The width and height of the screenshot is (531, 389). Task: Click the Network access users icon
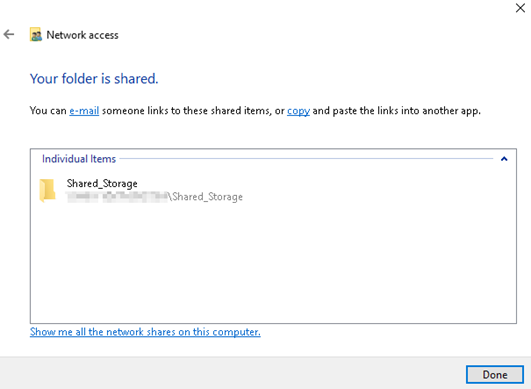point(36,35)
